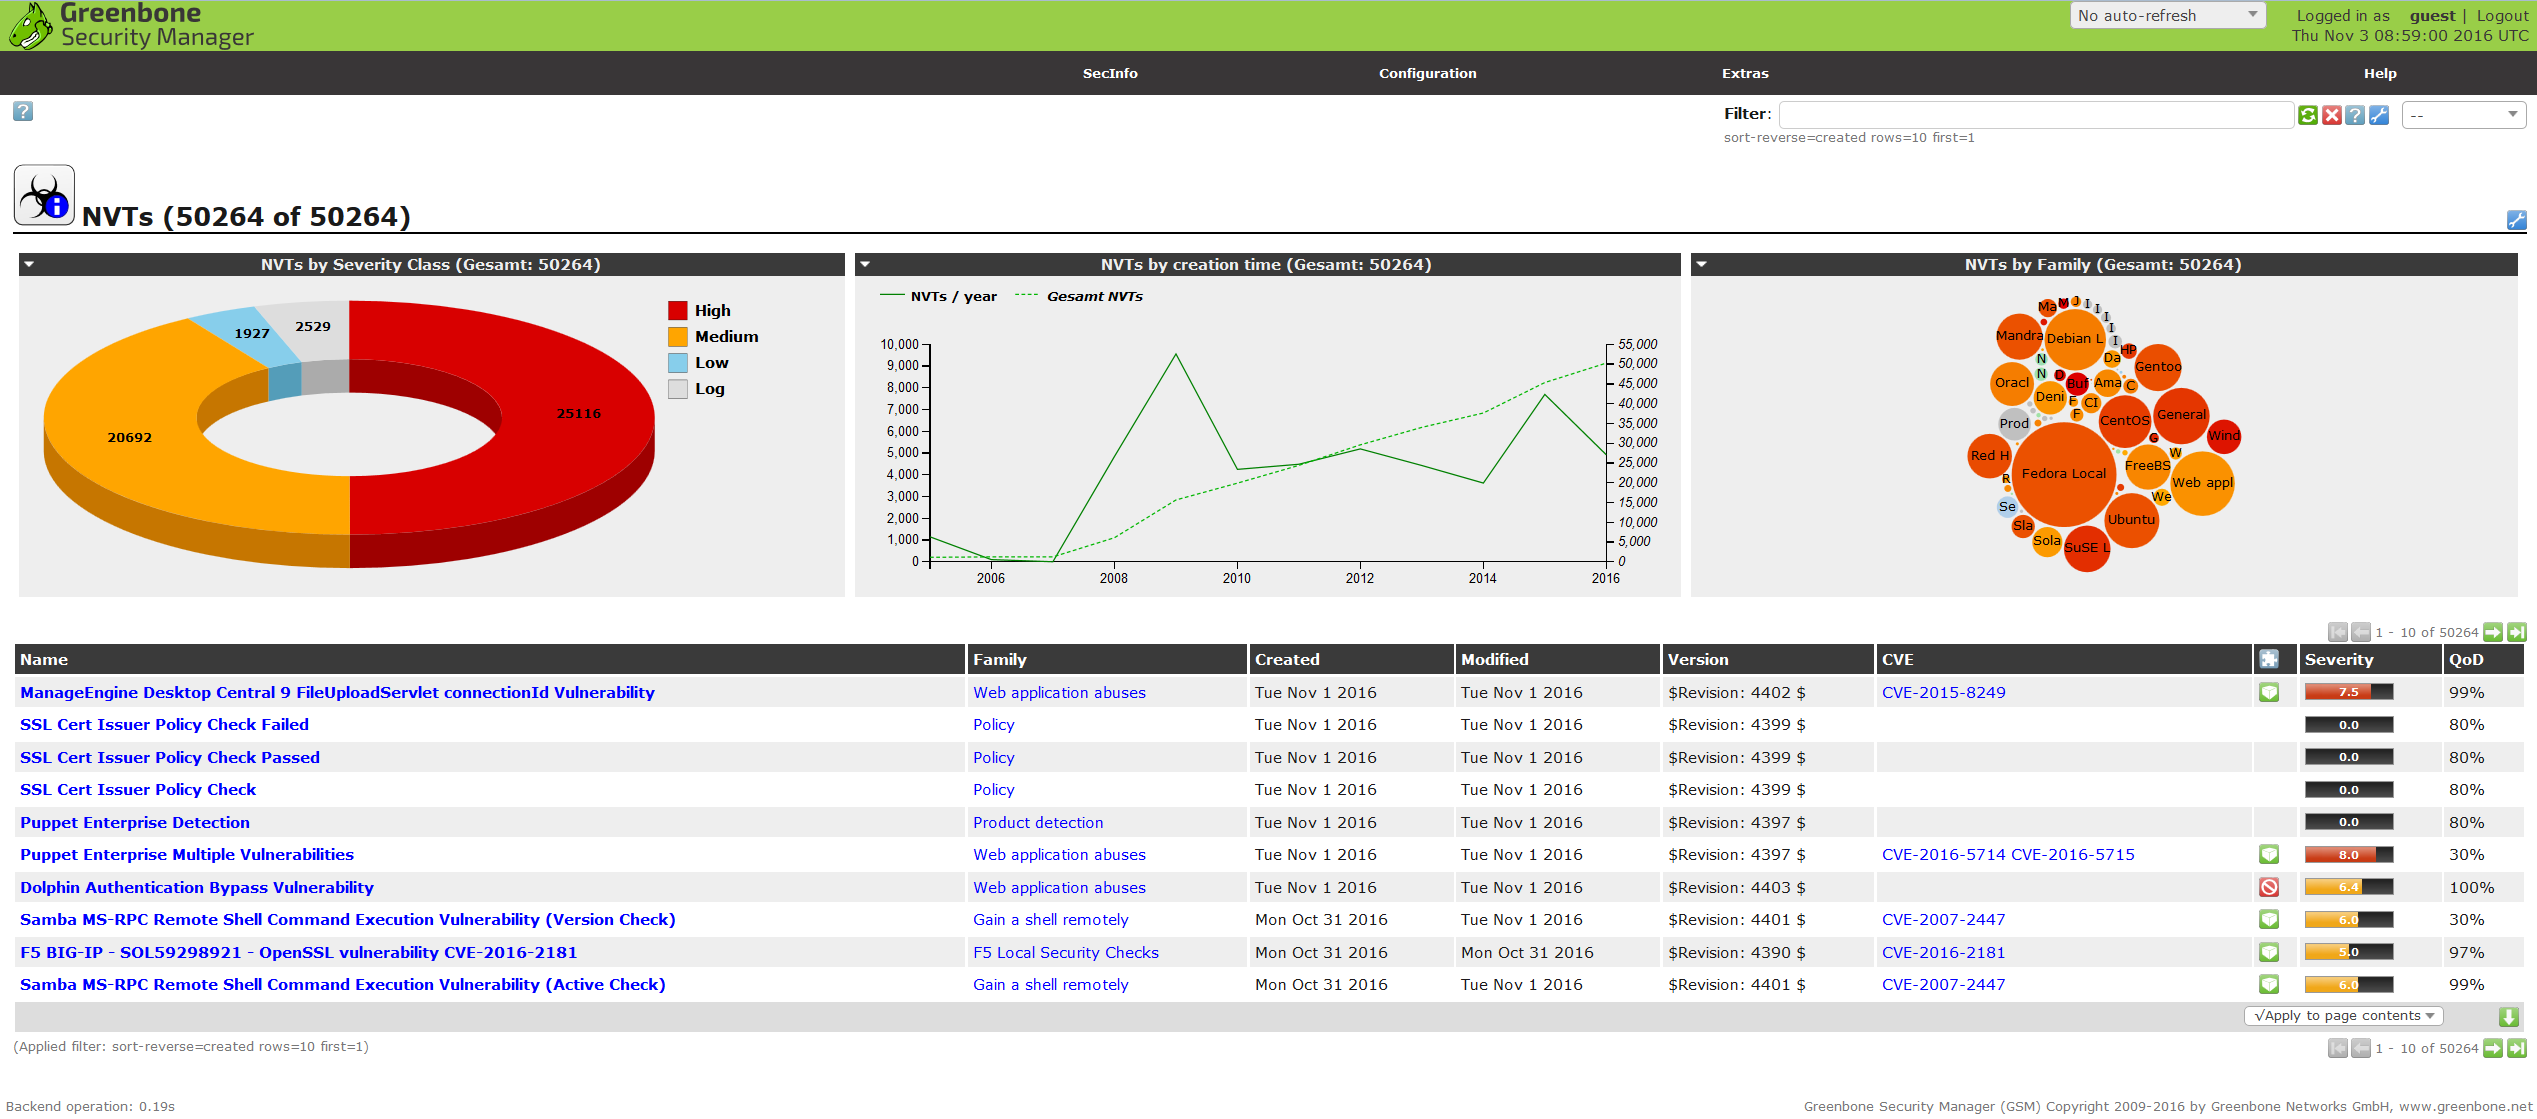Go to next page using top green arrow

(x=2493, y=632)
